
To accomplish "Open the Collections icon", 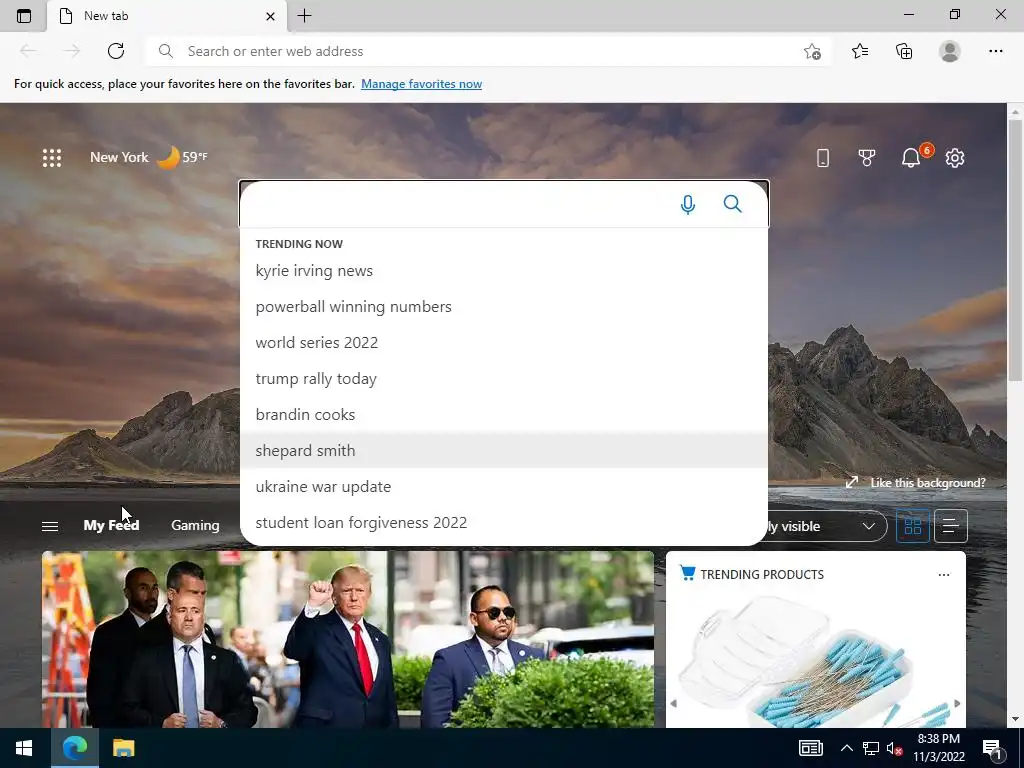I will [x=904, y=51].
